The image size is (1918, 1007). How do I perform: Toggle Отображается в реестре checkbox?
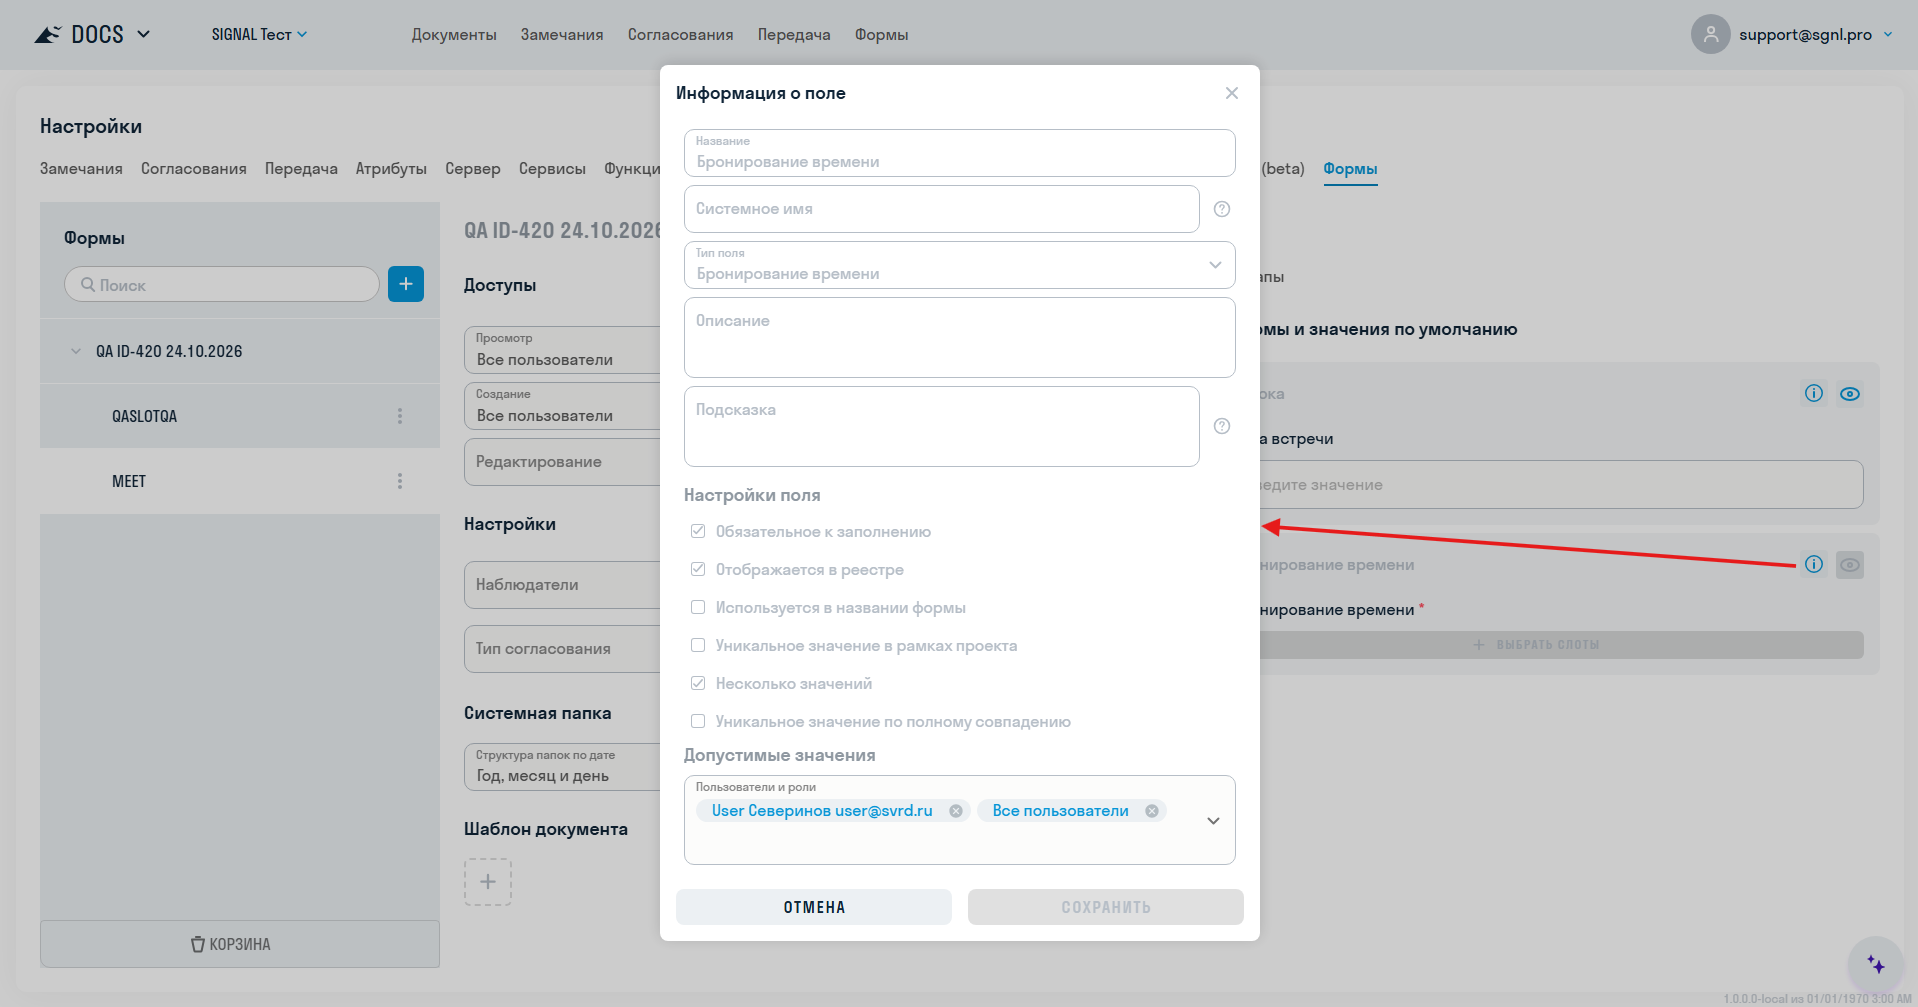[698, 569]
